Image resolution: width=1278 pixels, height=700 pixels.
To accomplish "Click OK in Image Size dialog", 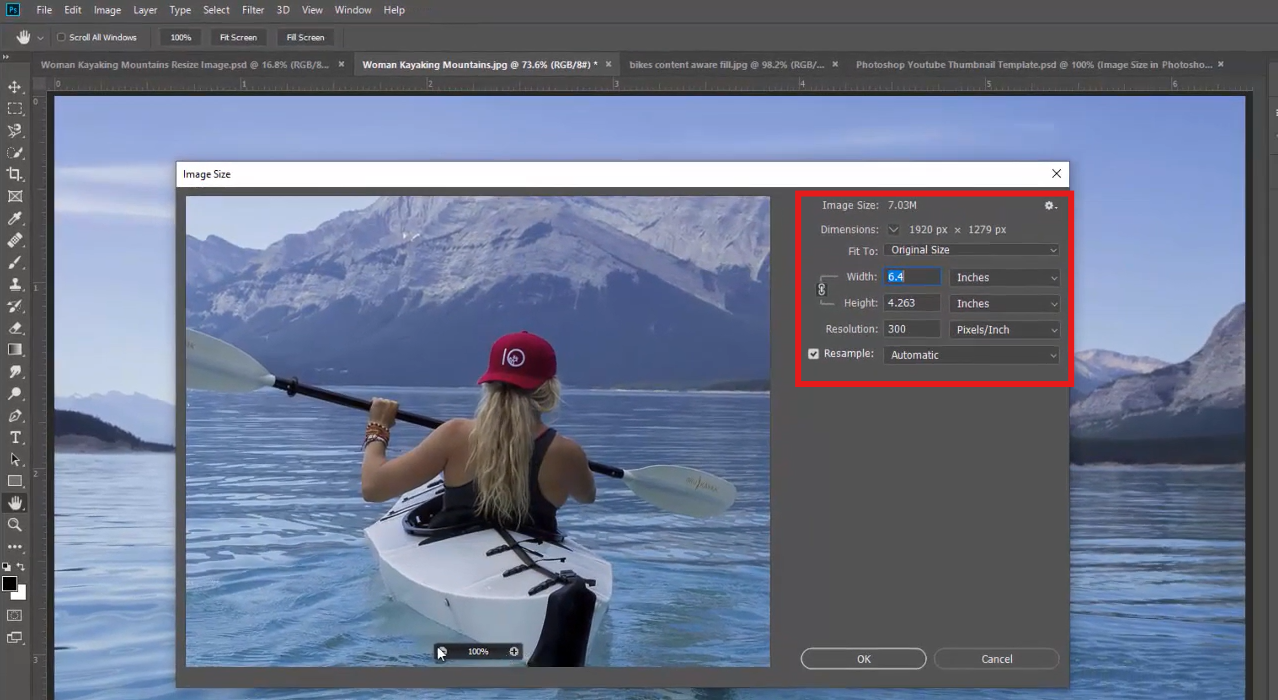I will pyautogui.click(x=864, y=659).
